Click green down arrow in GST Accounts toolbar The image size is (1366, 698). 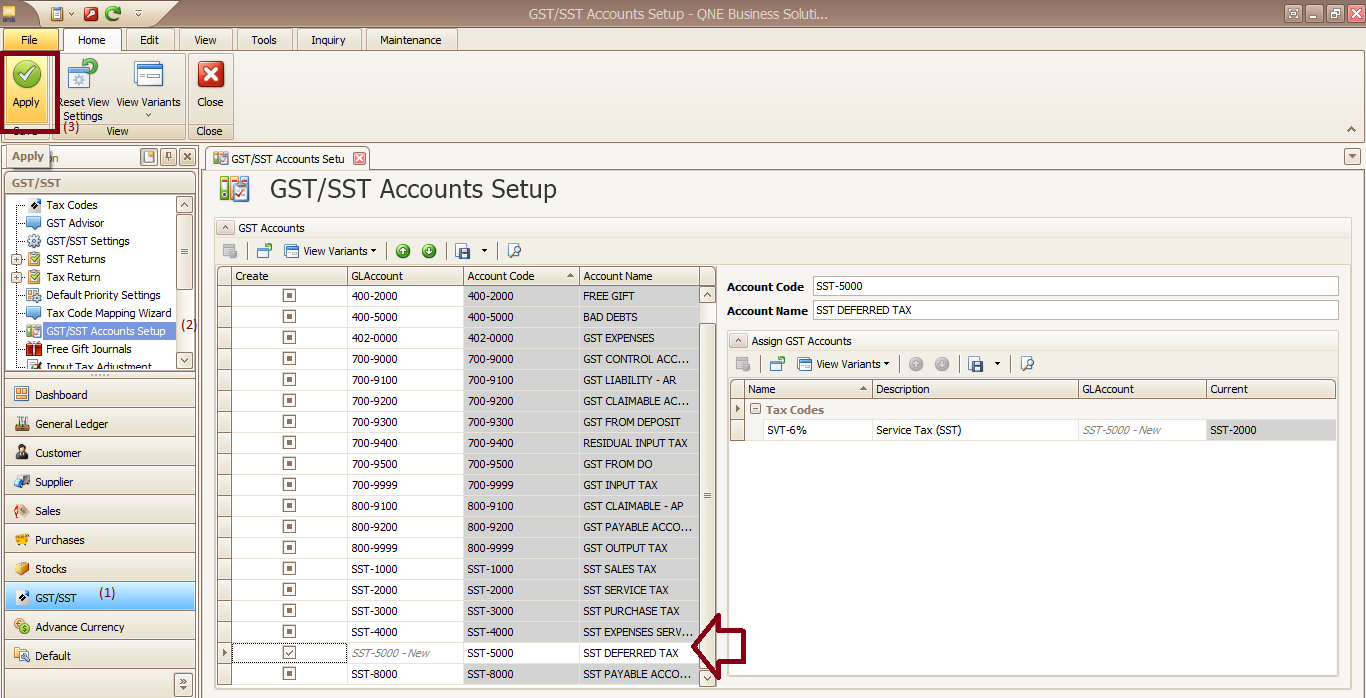click(x=429, y=251)
